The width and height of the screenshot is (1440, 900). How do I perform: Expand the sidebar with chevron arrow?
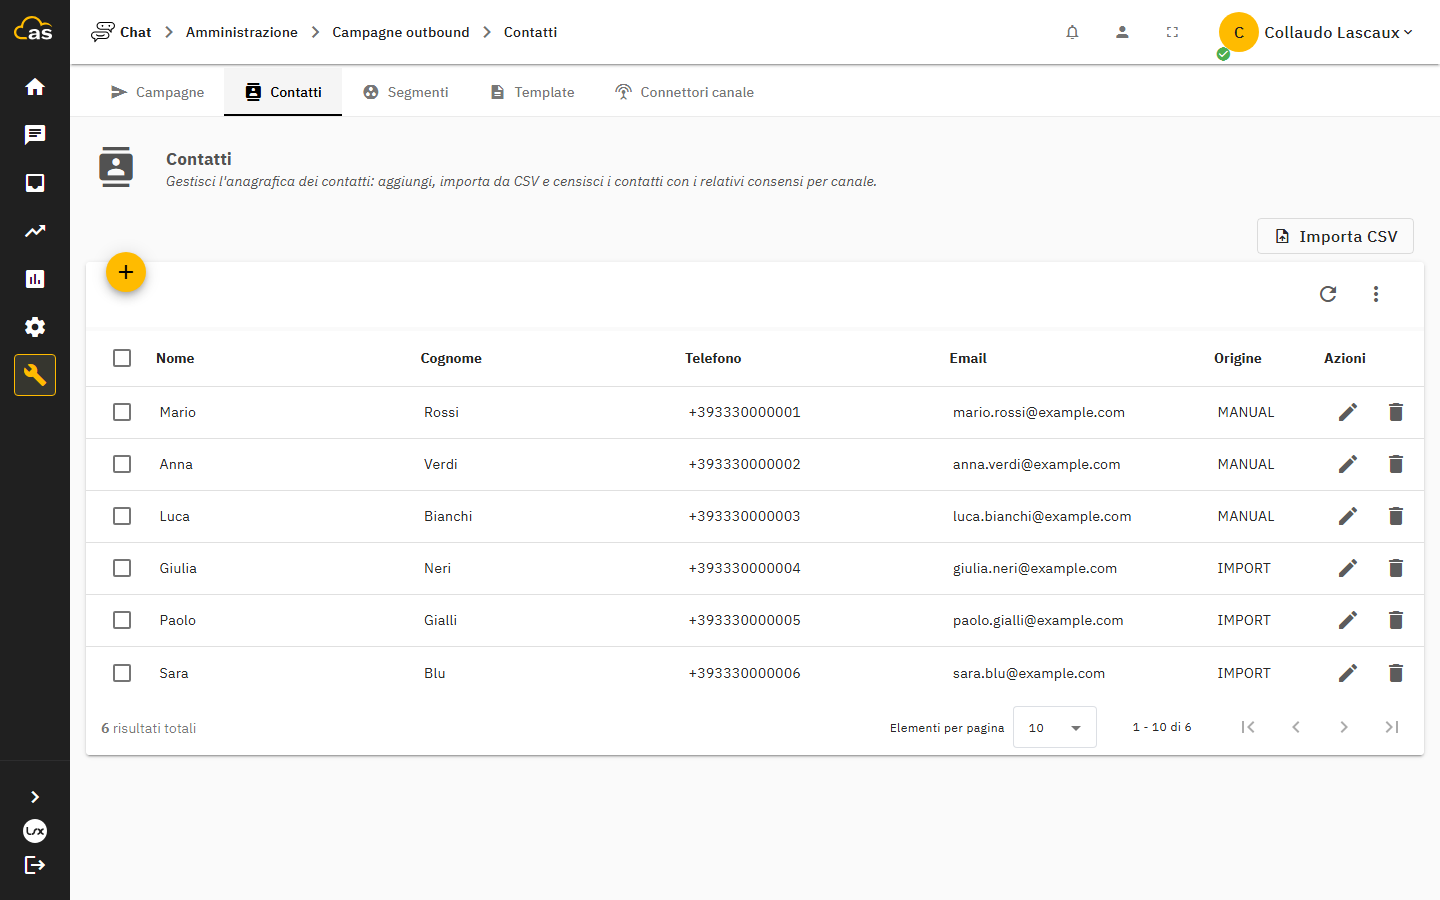35,797
